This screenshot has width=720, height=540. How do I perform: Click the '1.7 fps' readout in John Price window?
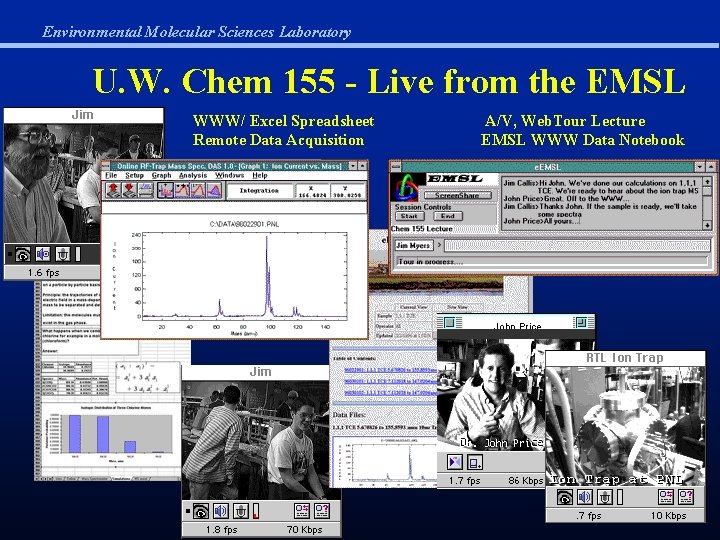coord(465,481)
